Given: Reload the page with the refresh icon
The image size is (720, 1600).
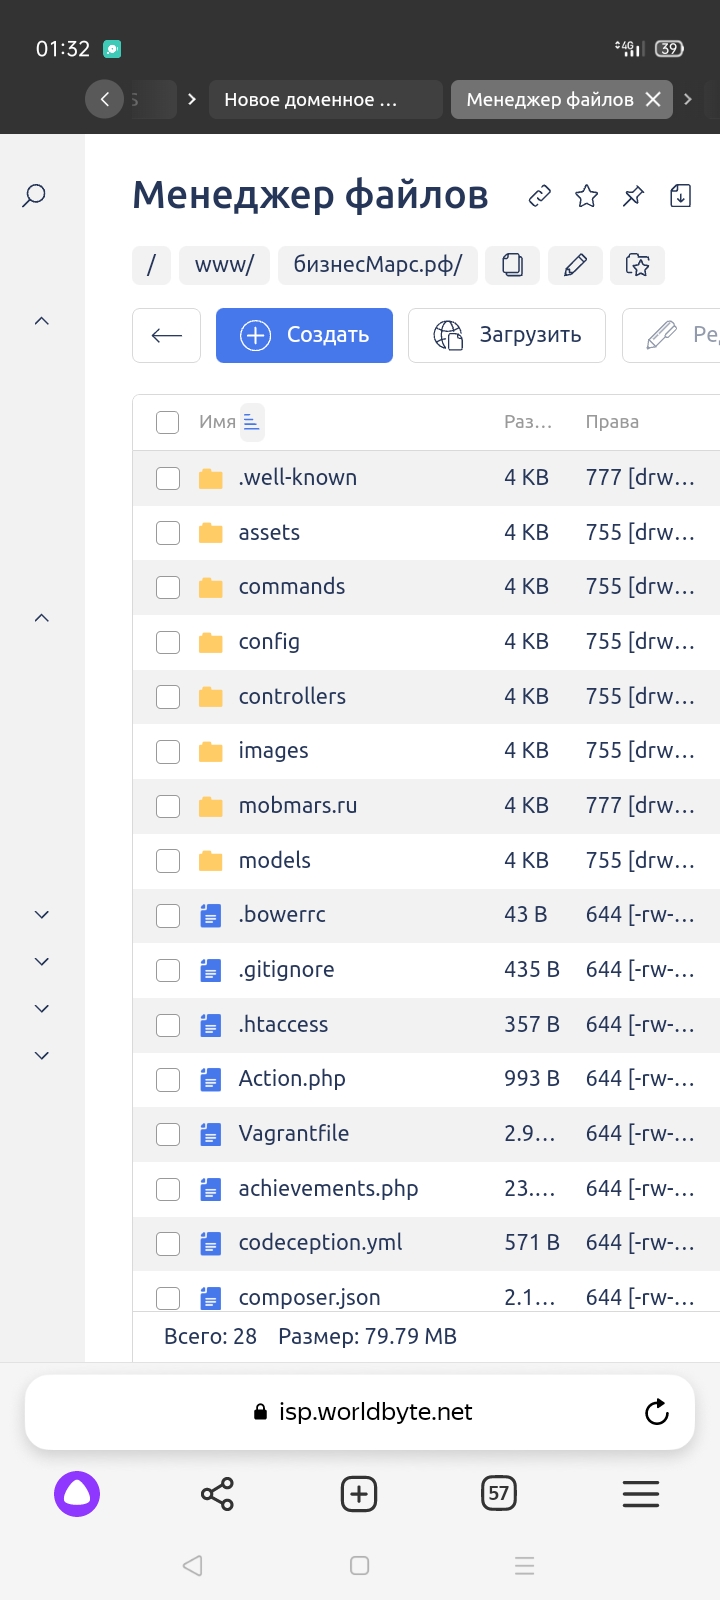Looking at the screenshot, I should pyautogui.click(x=656, y=1412).
